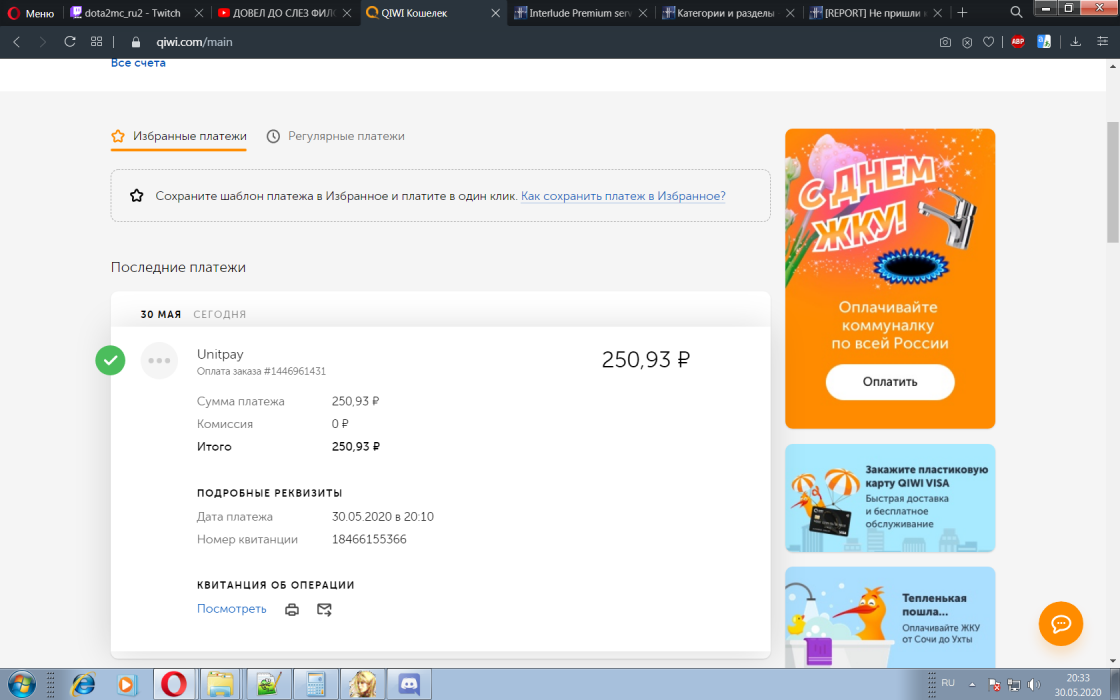1120x700 pixels.
Task: Click the heart bookmark icon in address bar
Action: click(x=989, y=42)
